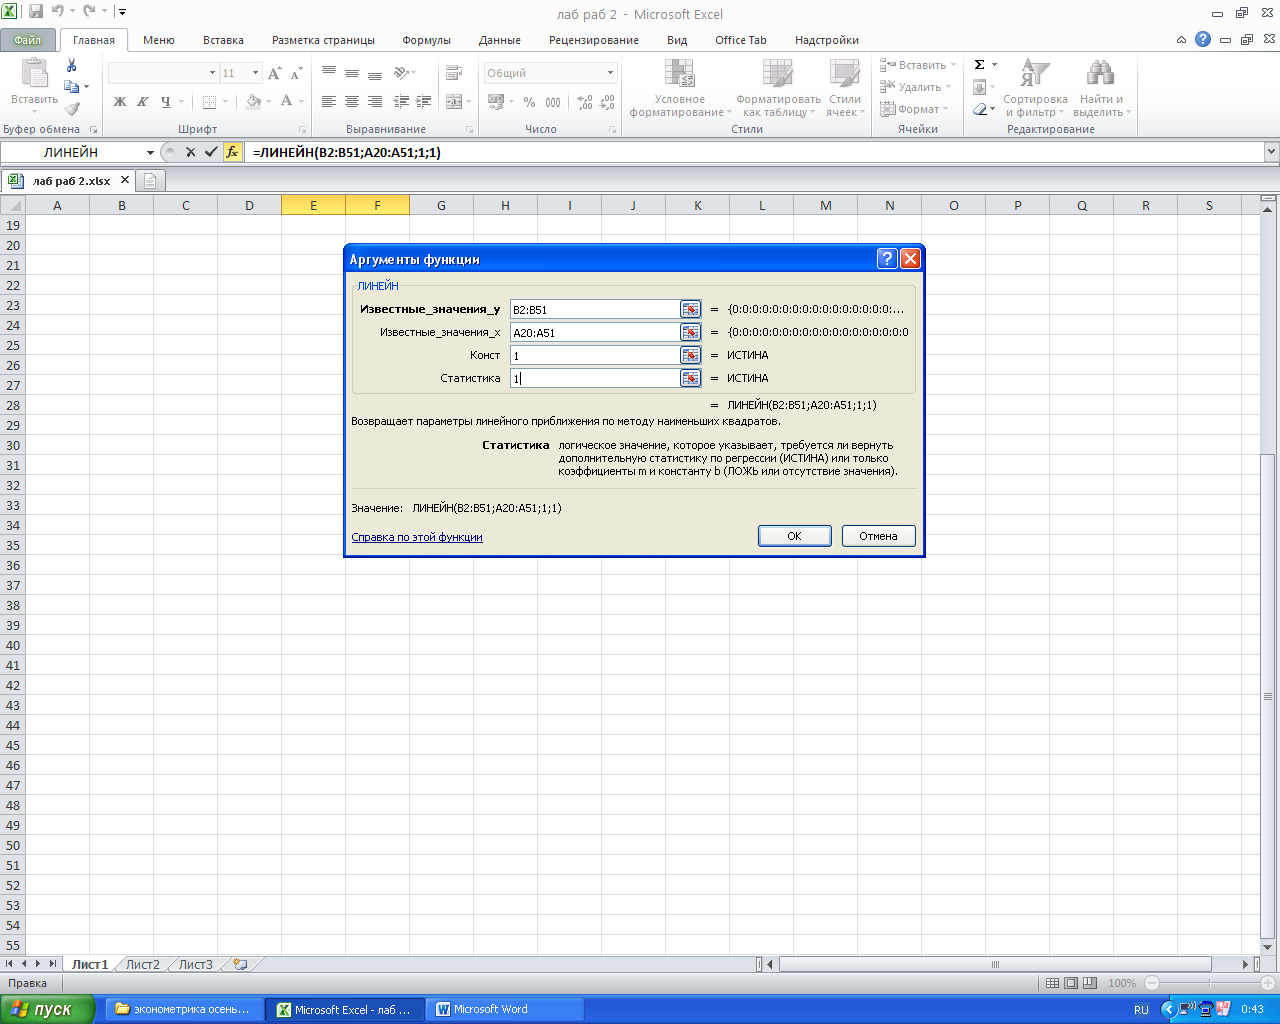Click OK in Аргументы функции dialog
The image size is (1280, 1024).
coord(795,536)
